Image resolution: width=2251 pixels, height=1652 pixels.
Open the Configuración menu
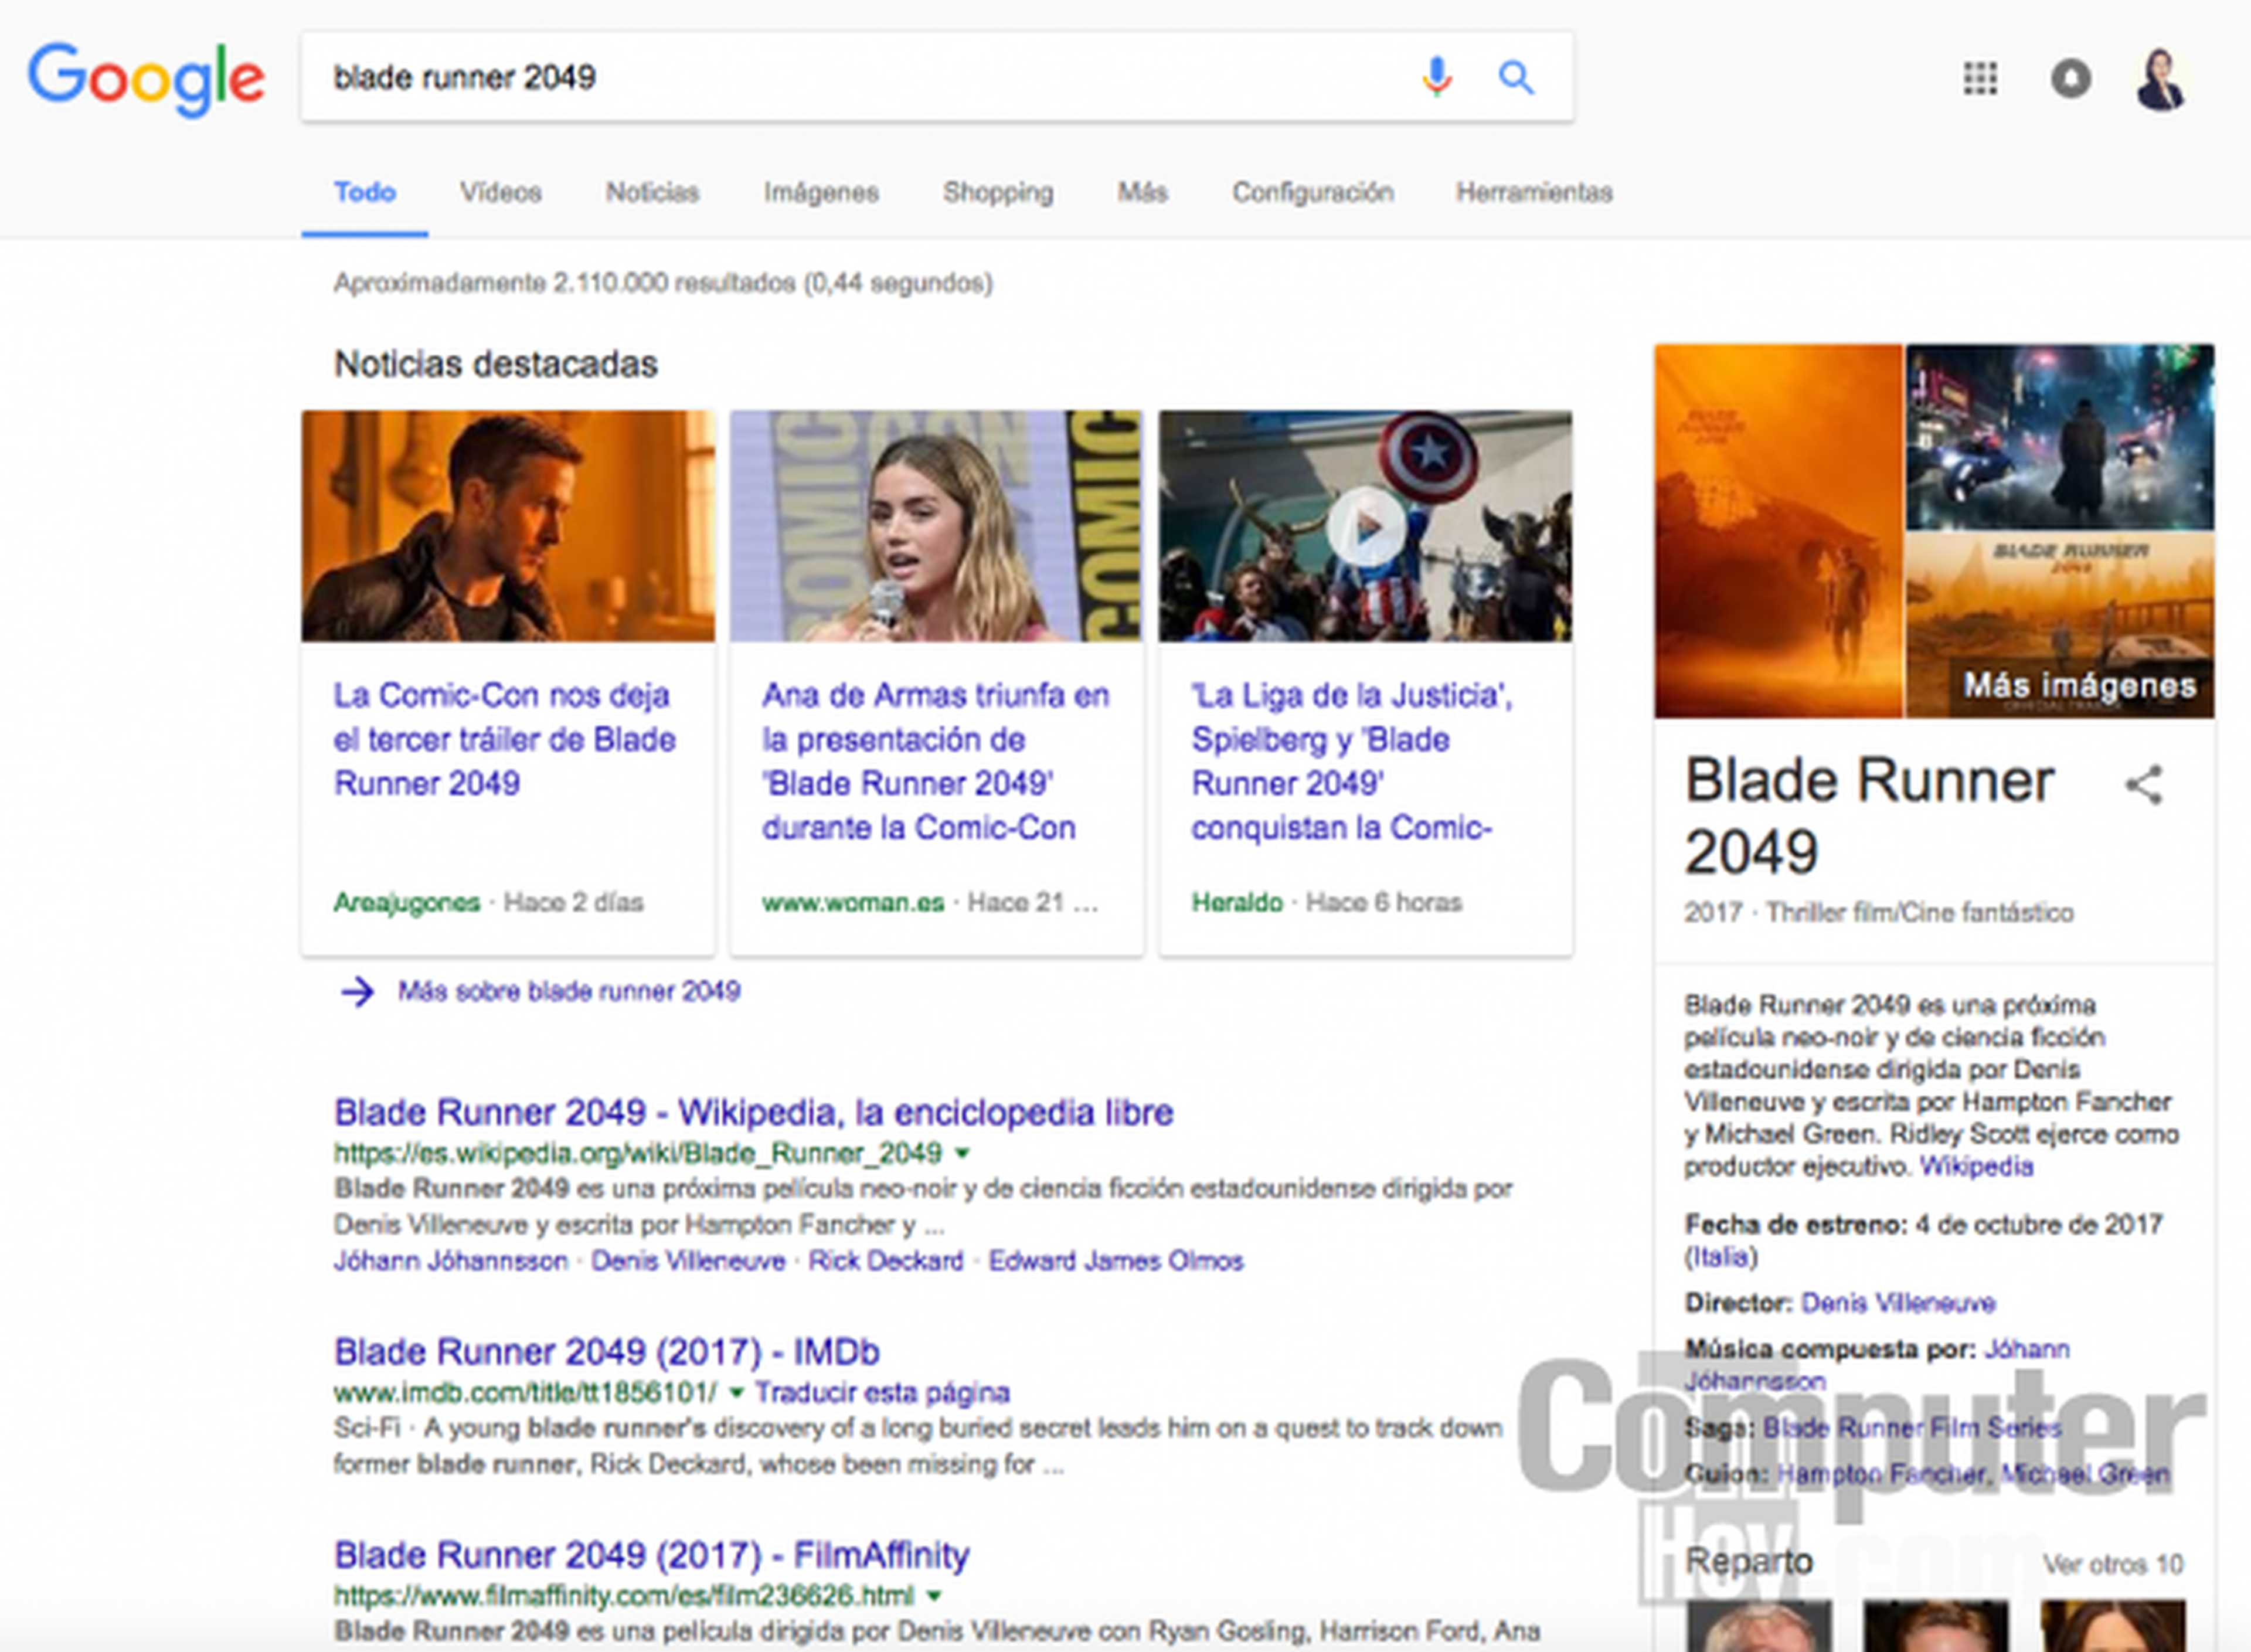point(1312,192)
